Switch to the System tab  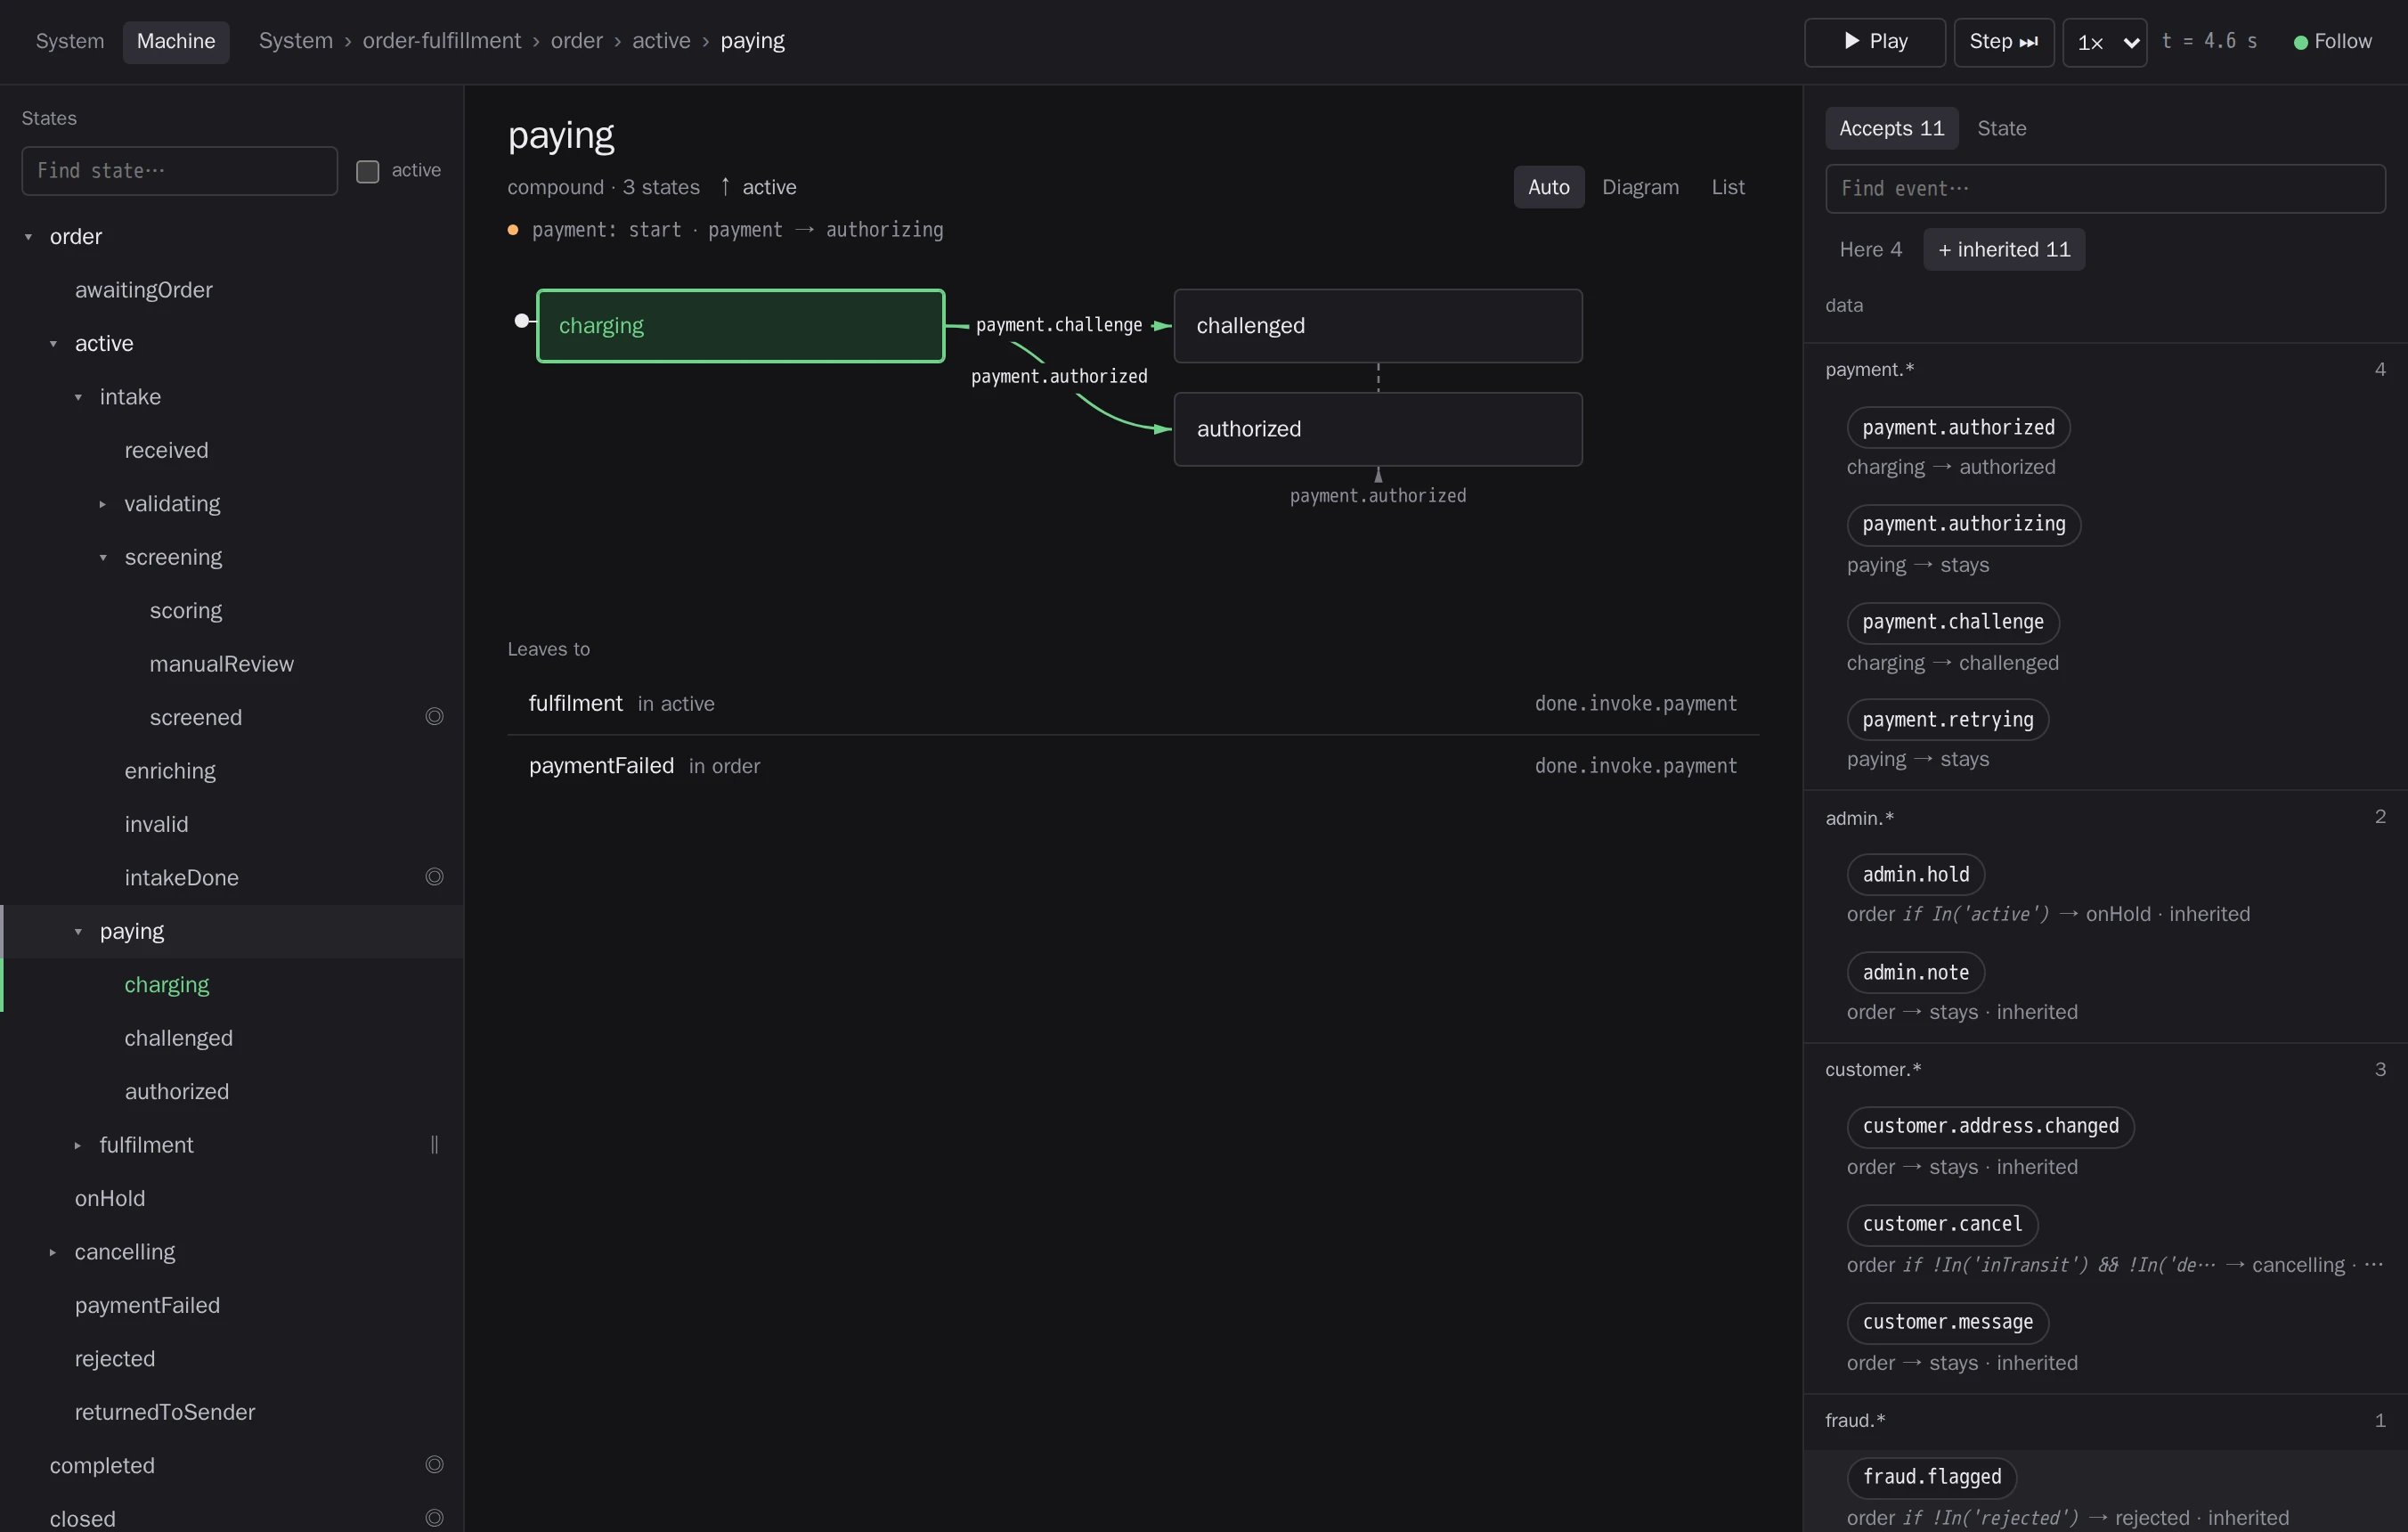[70, 42]
